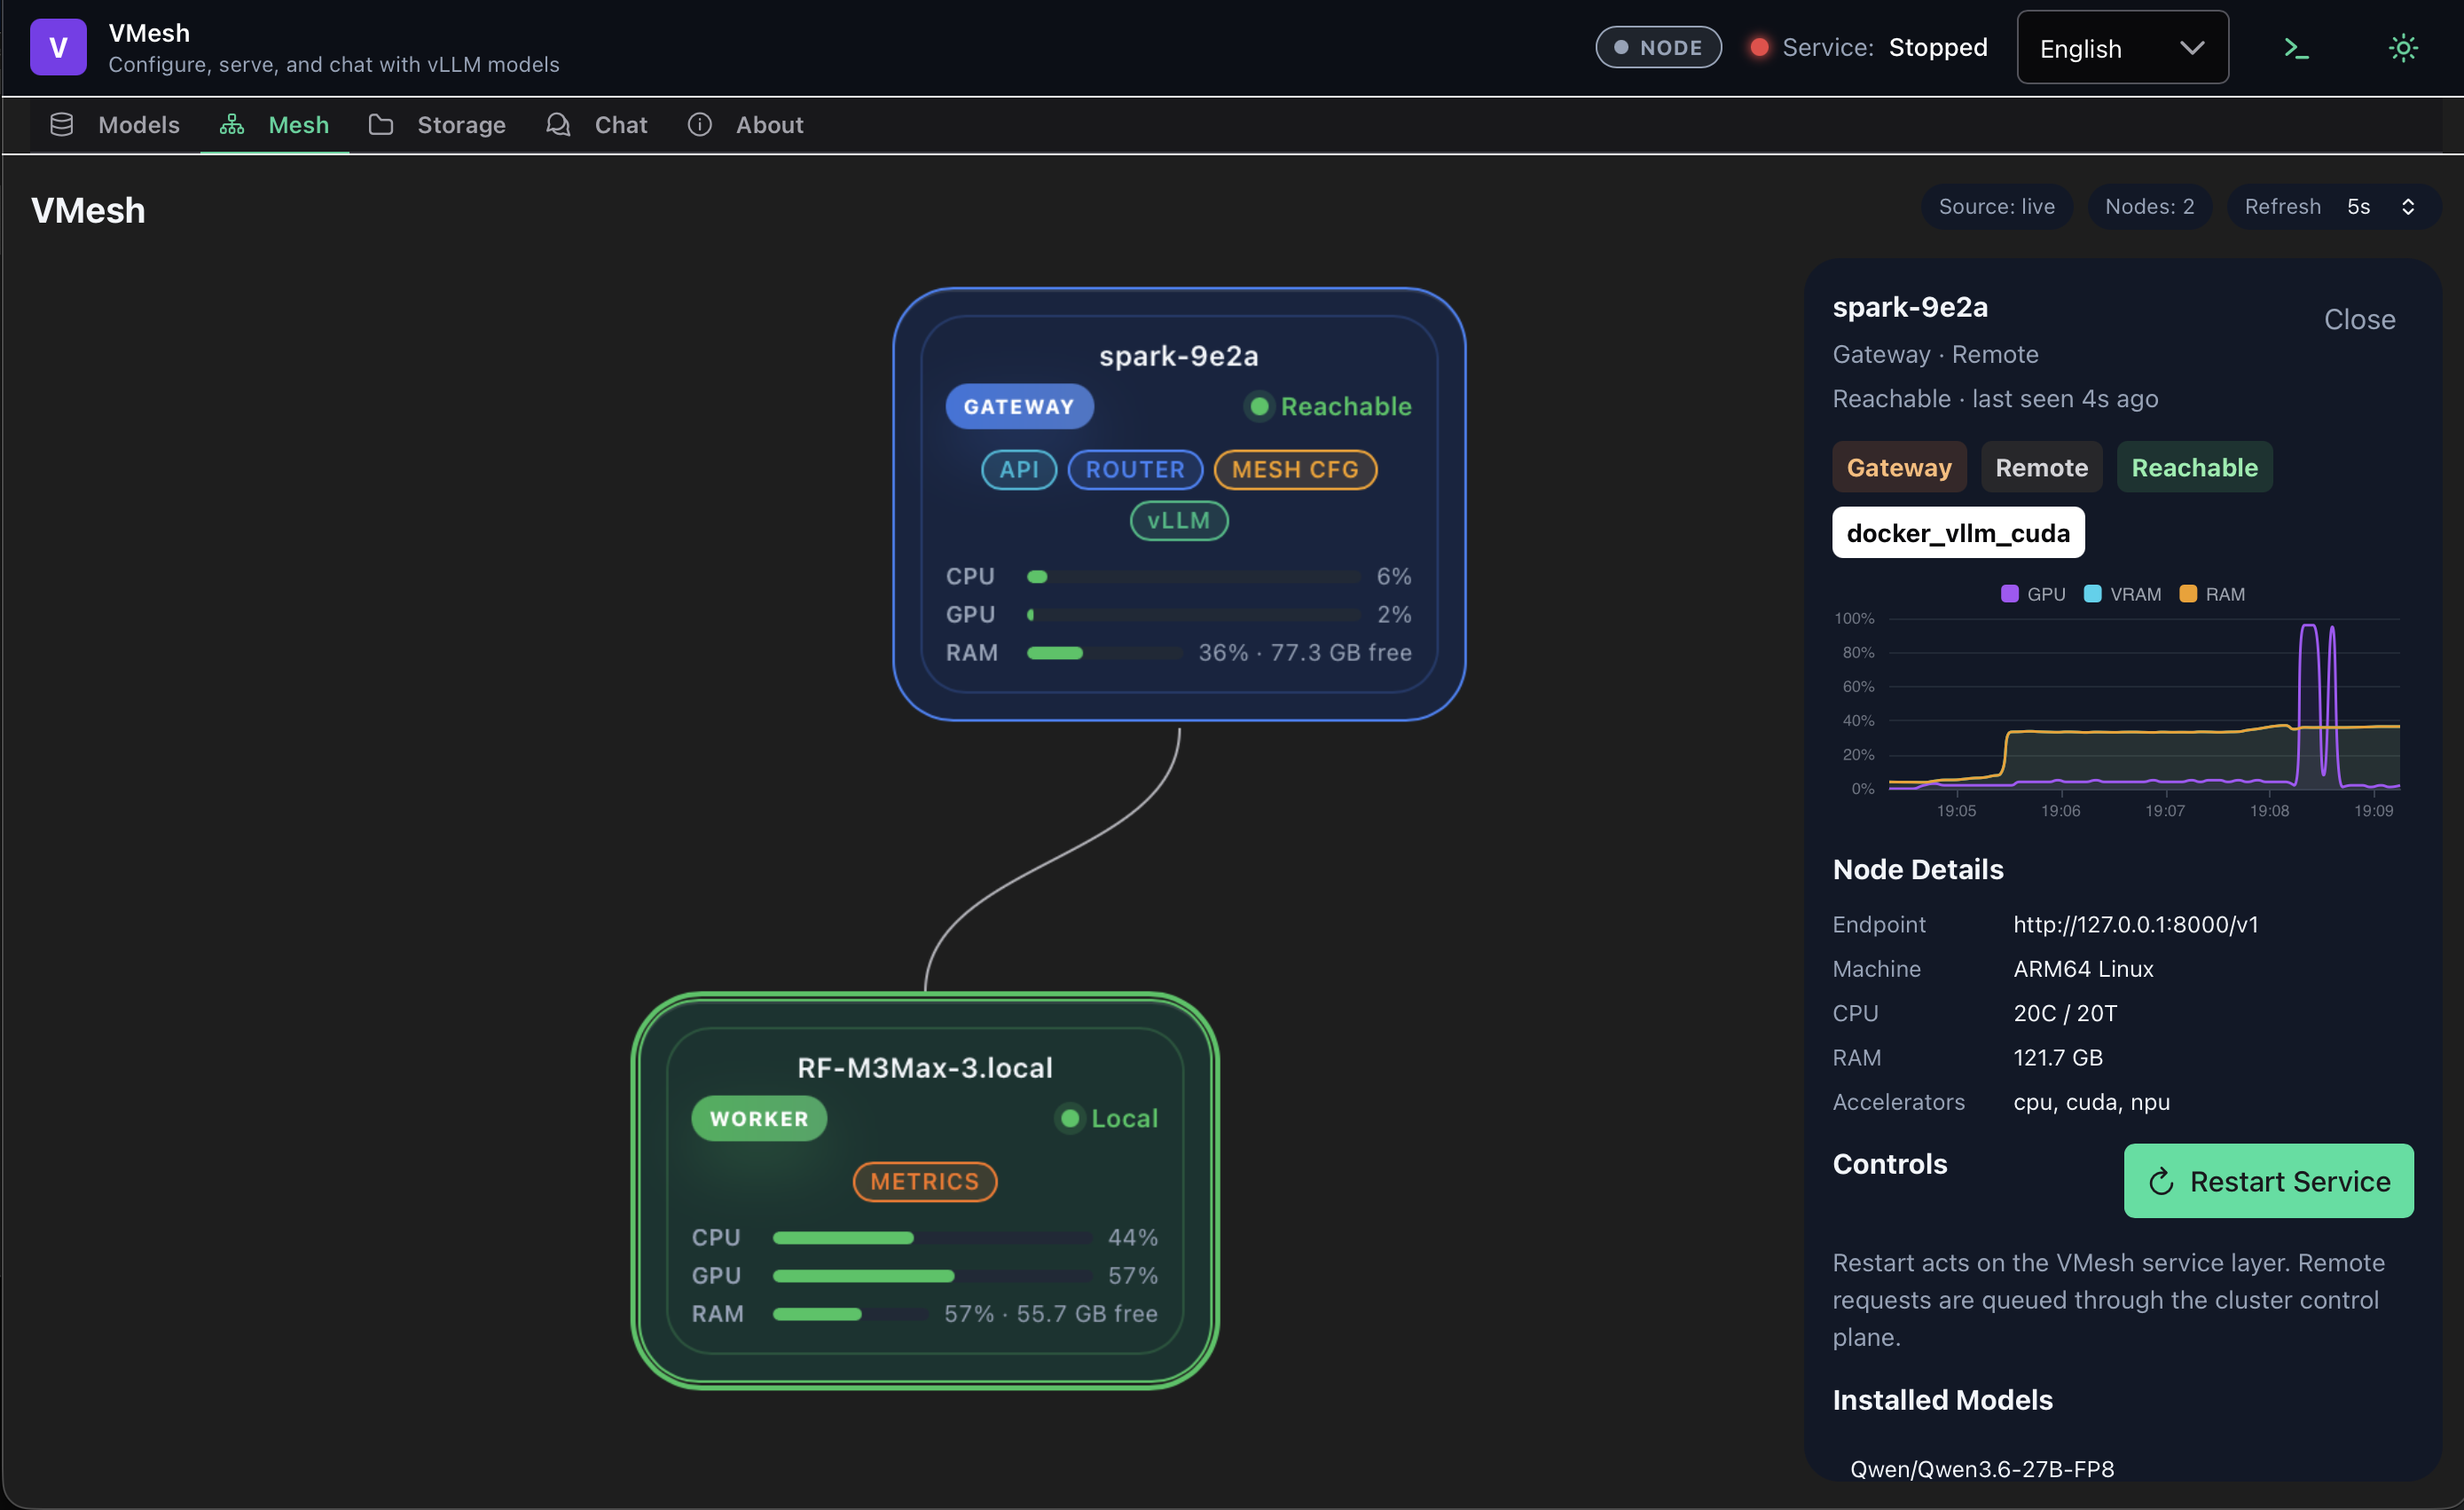
Task: Select the docker_vllm_cuda runtime chip
Action: pyautogui.click(x=1958, y=533)
